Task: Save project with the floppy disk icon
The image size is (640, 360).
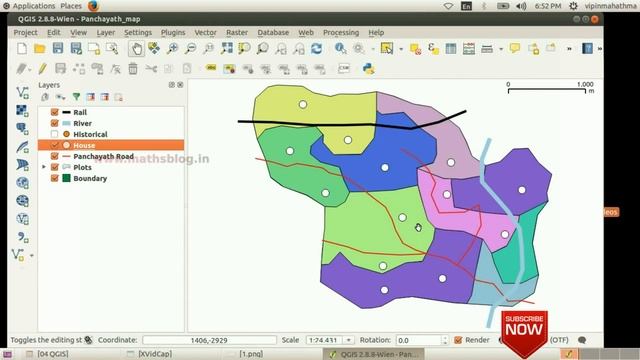Action: click(x=58, y=49)
